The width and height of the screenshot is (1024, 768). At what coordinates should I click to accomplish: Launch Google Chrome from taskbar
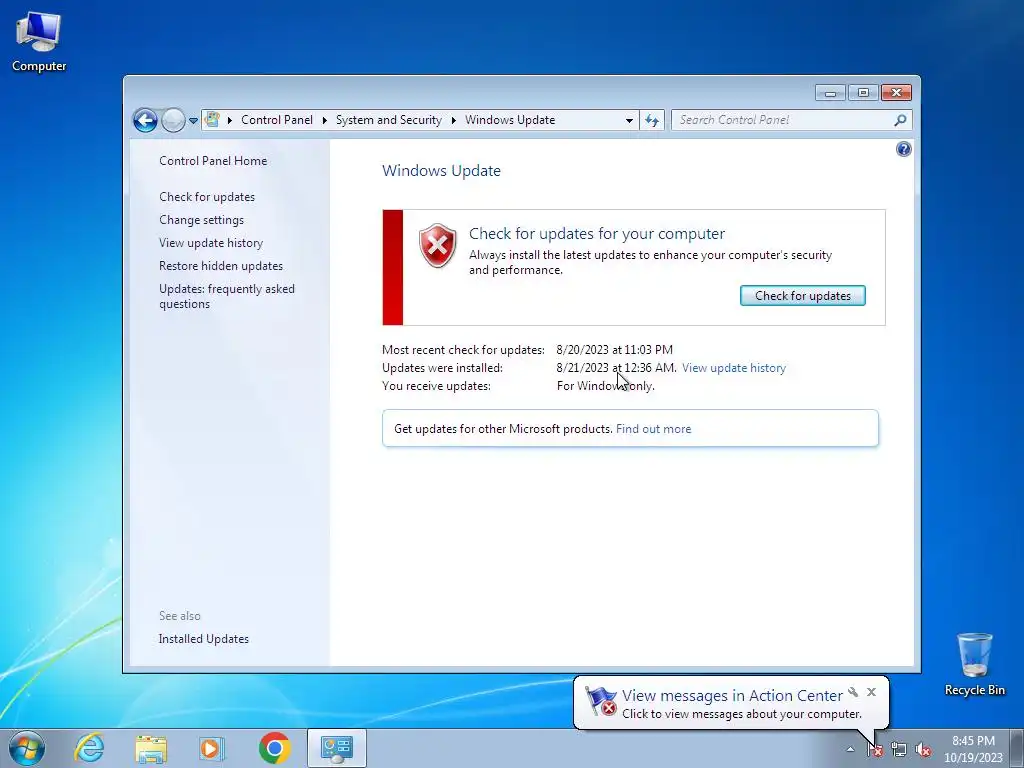274,748
